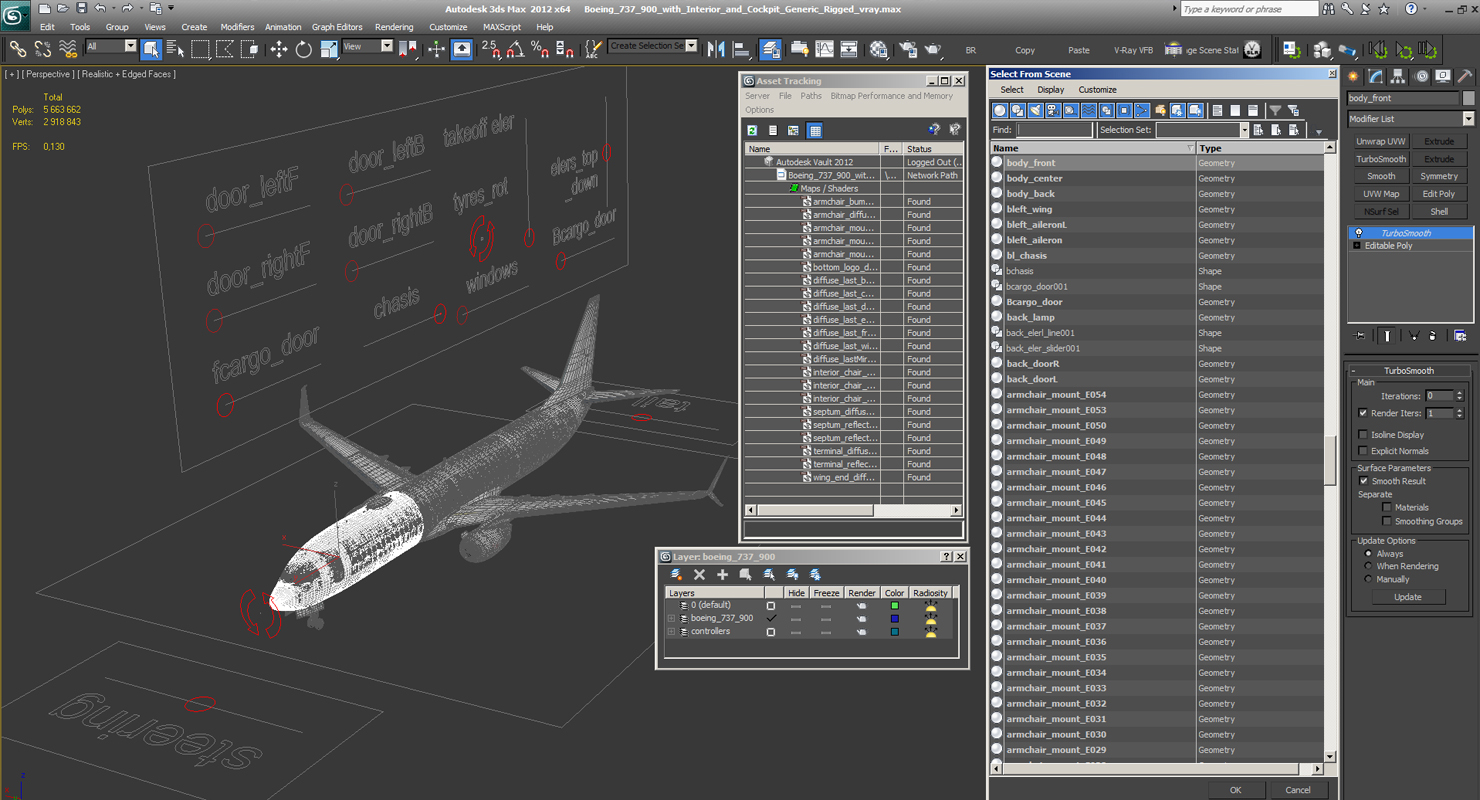Click the Mirror tool in main toolbar
Screen dimensions: 1480x800
[x=716, y=49]
